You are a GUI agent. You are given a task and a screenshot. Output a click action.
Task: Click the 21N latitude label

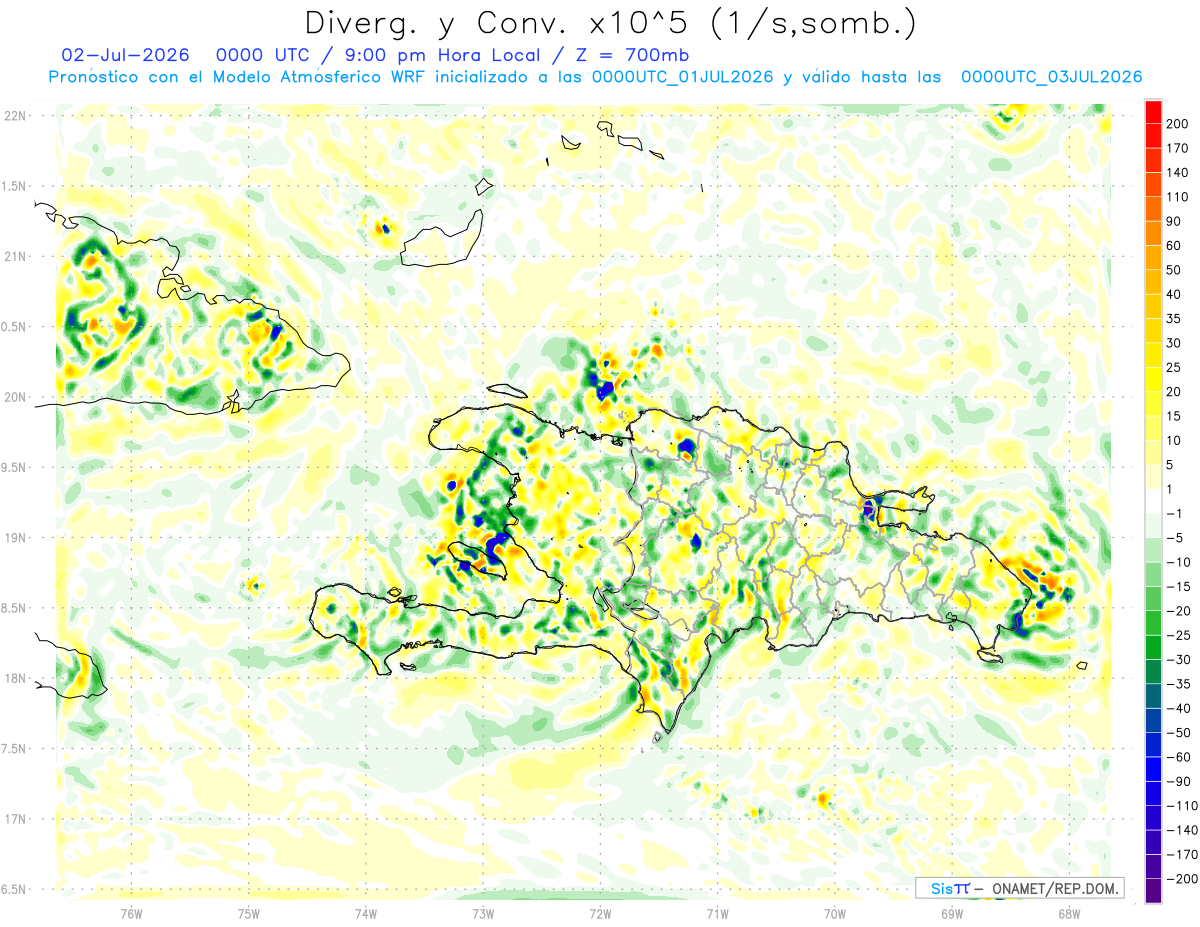(14, 256)
